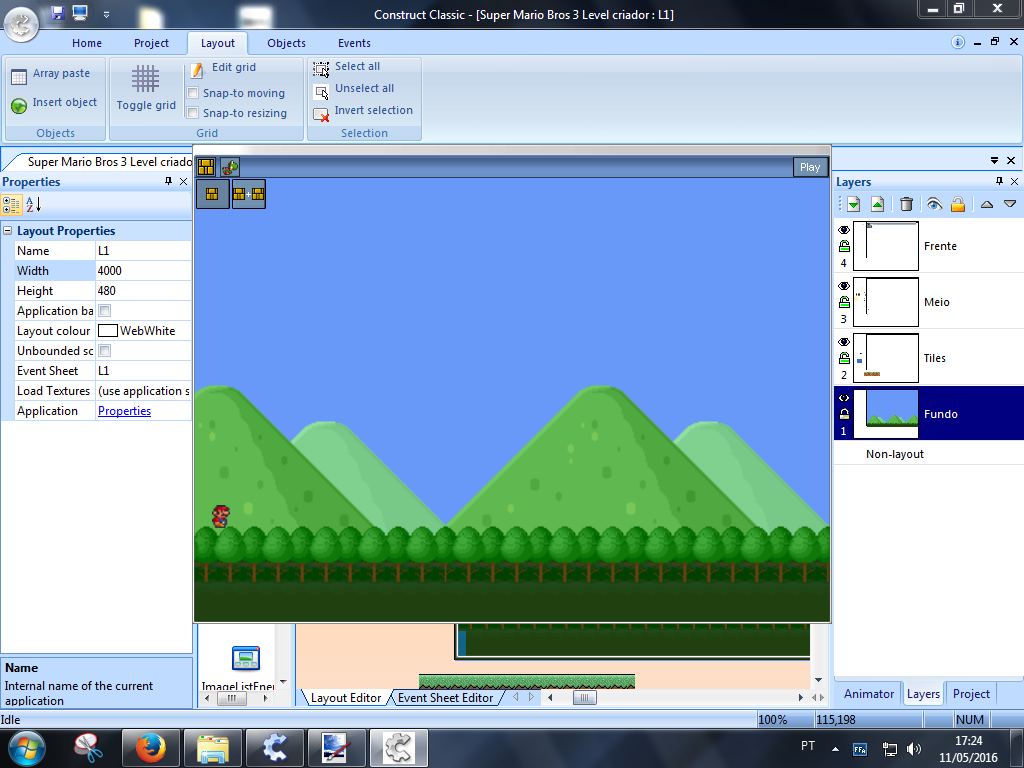Select the Meio layer thumbnail
Viewport: 1024px width, 768px height.
[x=886, y=302]
